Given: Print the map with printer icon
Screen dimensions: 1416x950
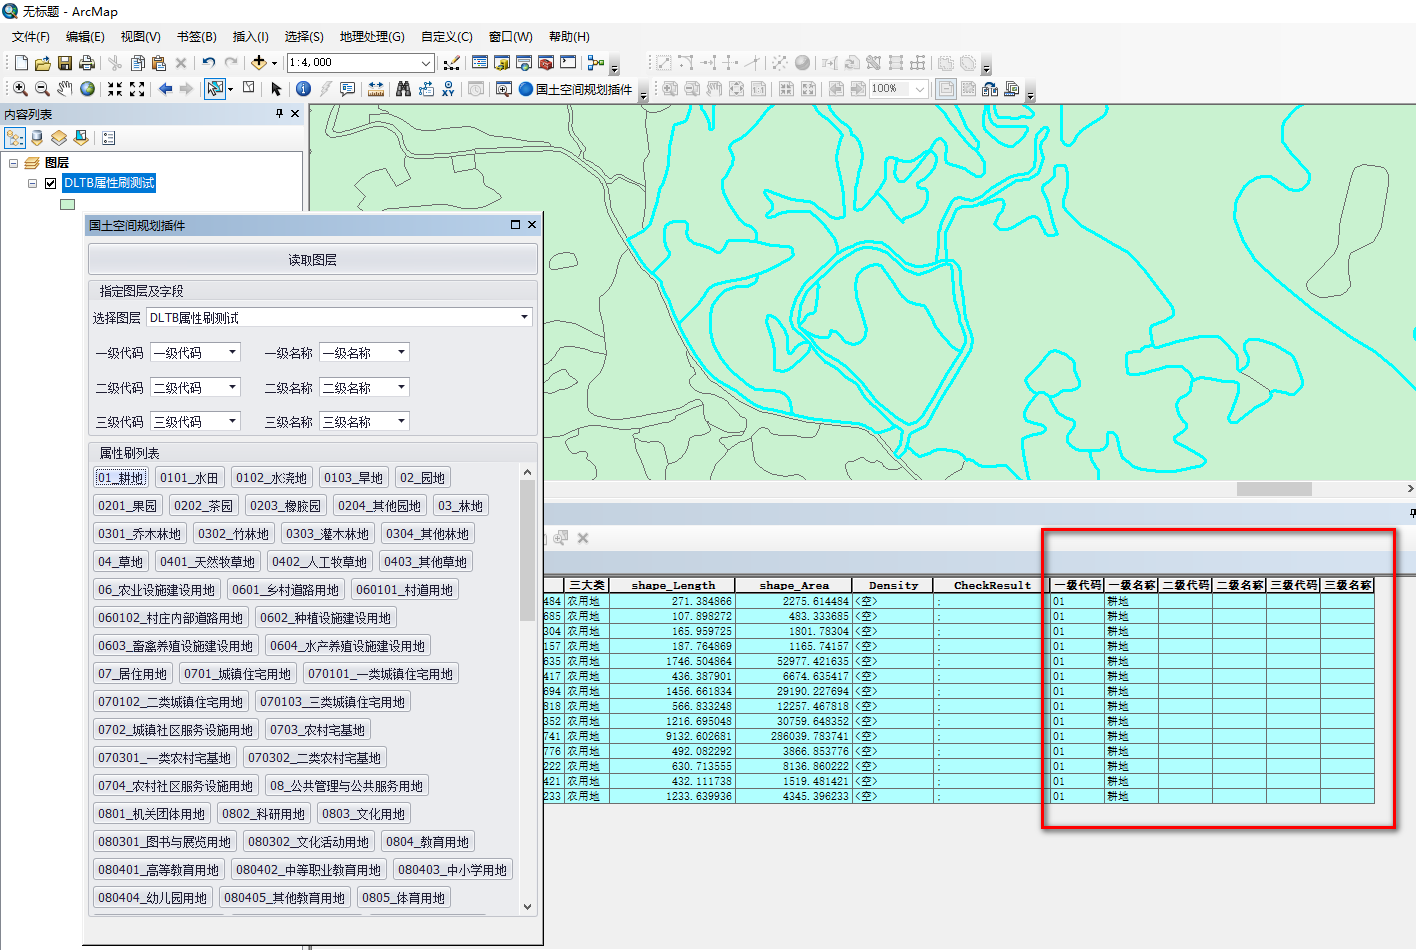Looking at the screenshot, I should click(x=87, y=63).
